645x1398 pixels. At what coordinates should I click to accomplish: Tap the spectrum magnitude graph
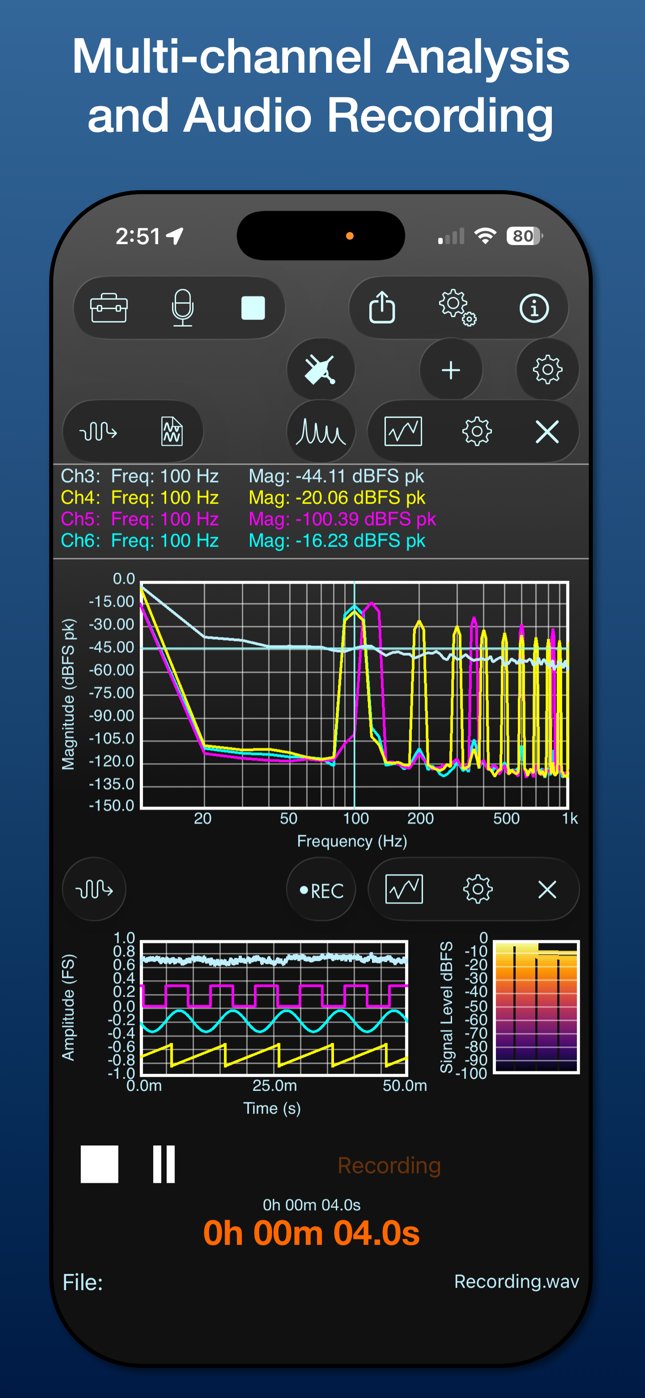[355, 694]
